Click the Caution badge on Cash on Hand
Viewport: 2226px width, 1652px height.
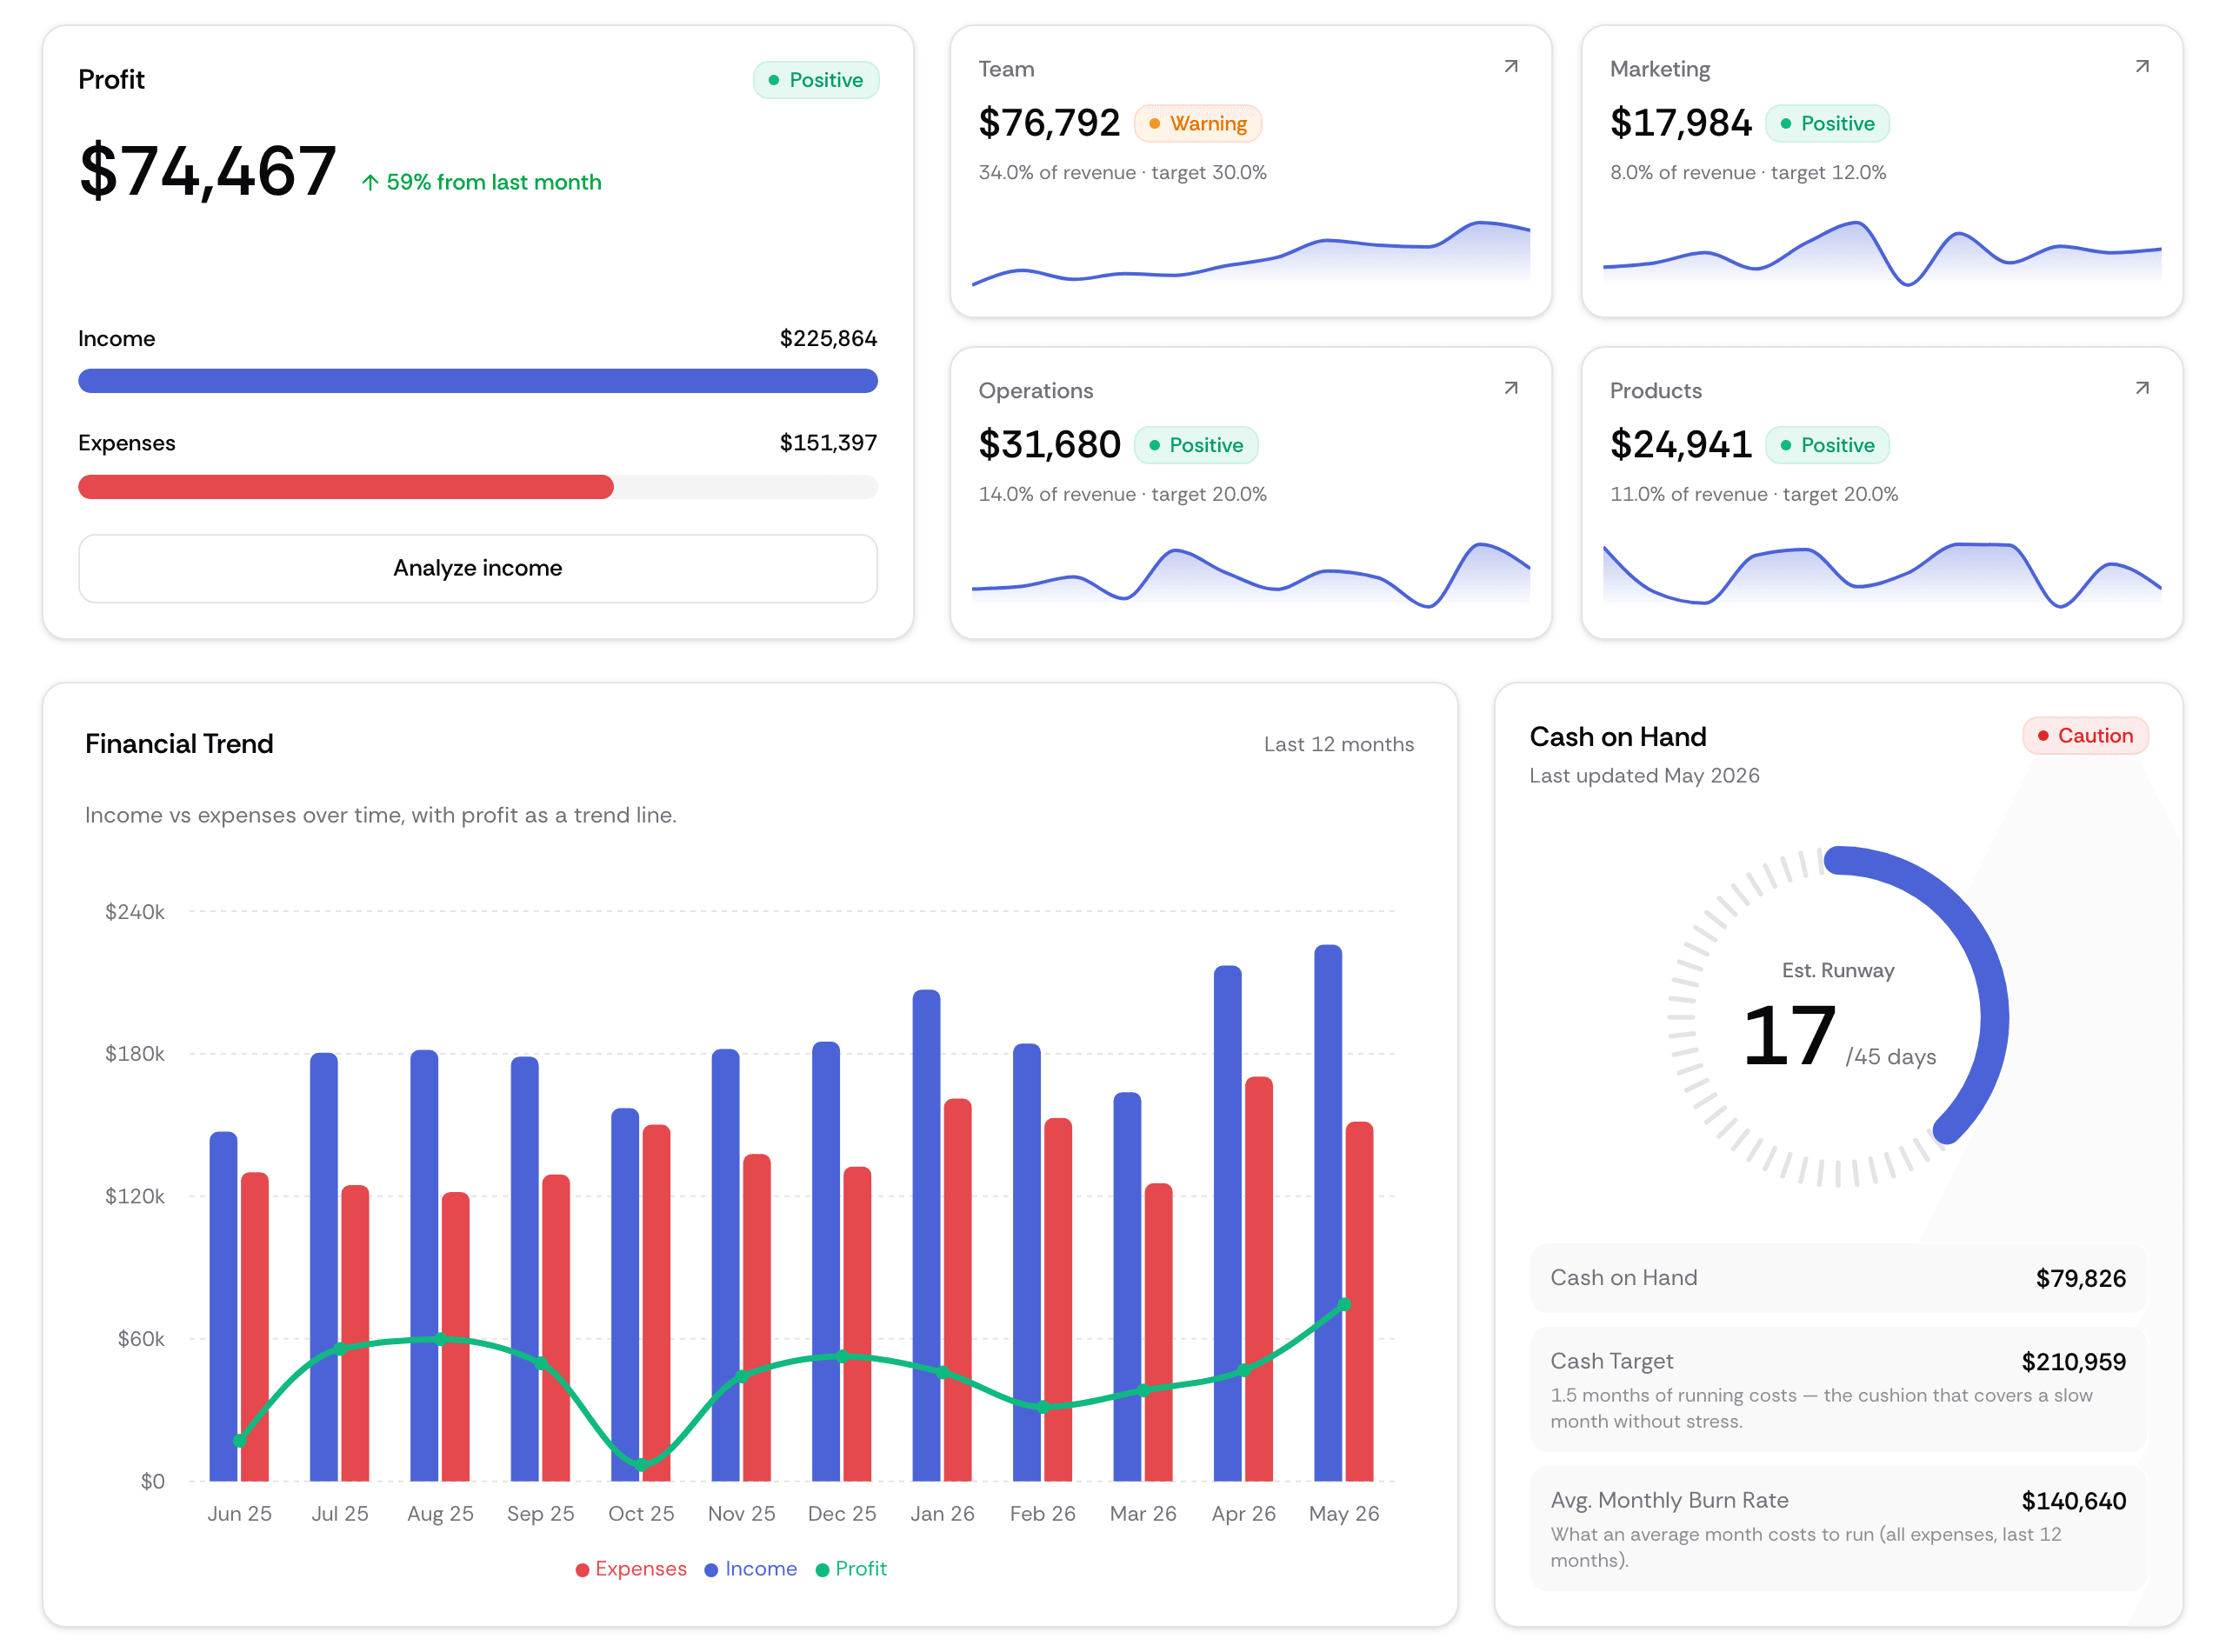pos(2085,736)
